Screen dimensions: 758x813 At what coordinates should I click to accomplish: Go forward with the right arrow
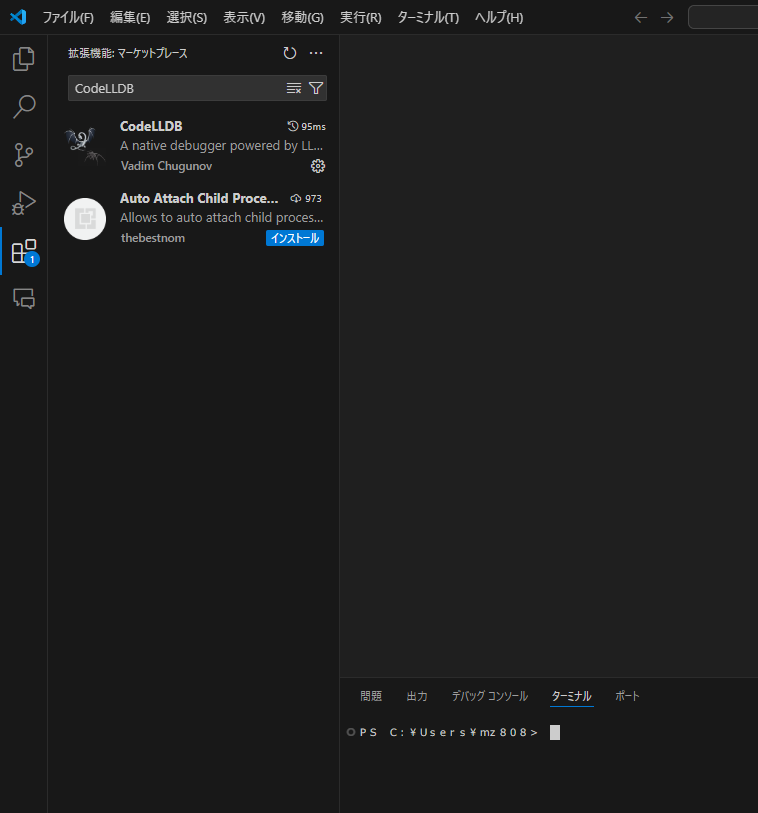(x=667, y=18)
